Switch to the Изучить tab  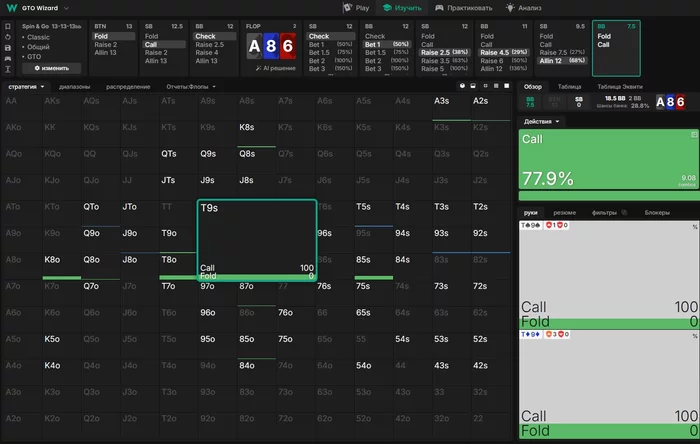pos(402,8)
